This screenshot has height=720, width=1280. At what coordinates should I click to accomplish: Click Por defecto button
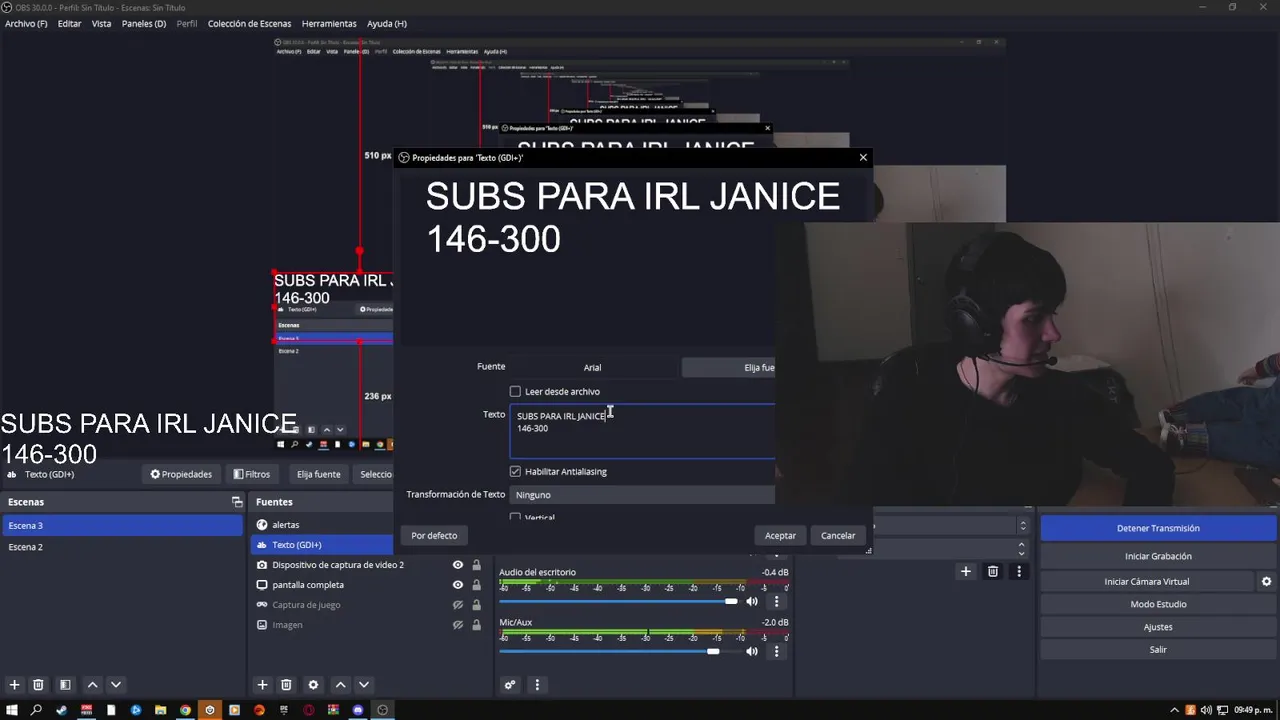[434, 536]
